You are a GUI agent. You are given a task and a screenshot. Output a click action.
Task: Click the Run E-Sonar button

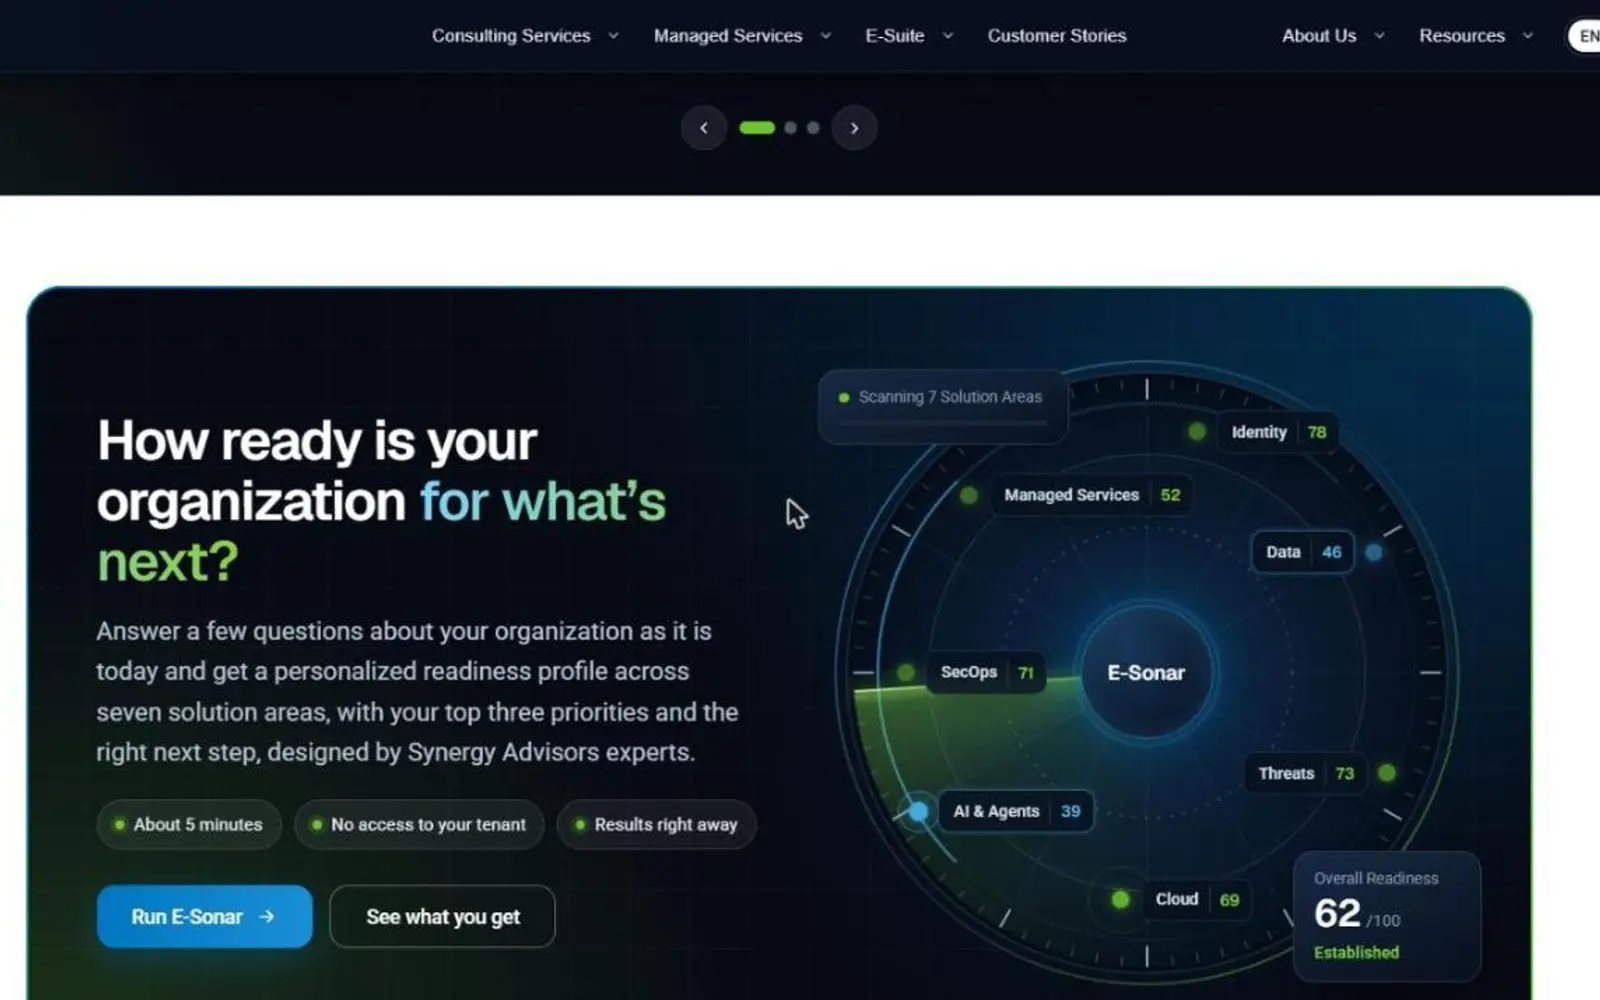click(205, 916)
